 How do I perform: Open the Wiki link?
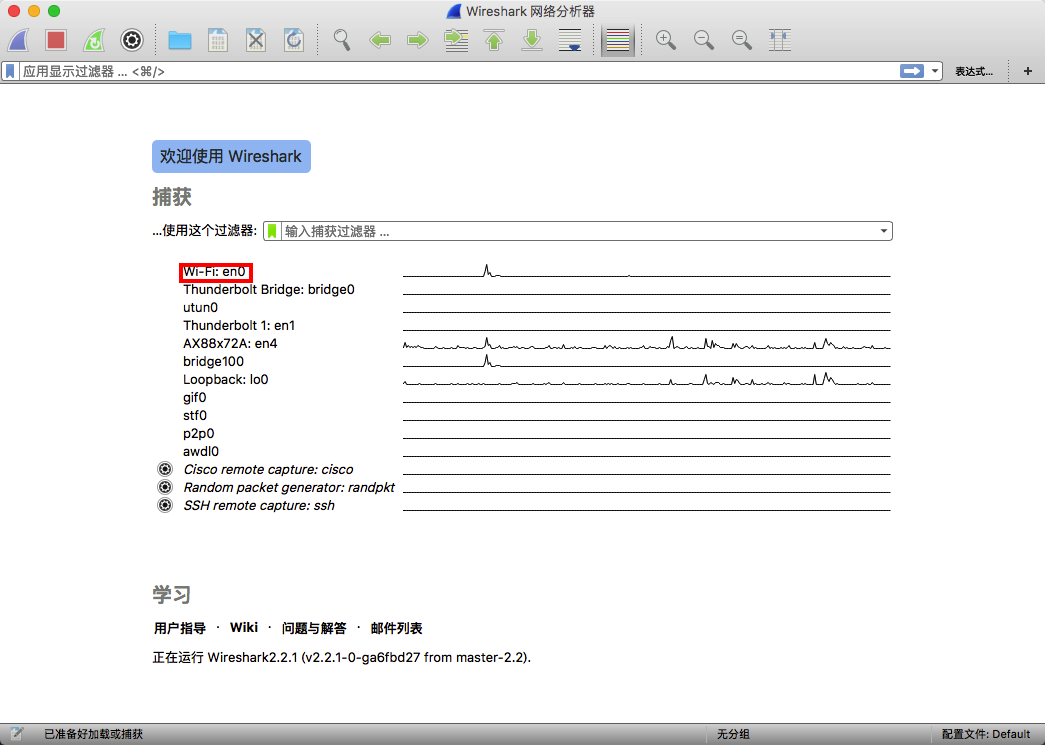point(244,628)
